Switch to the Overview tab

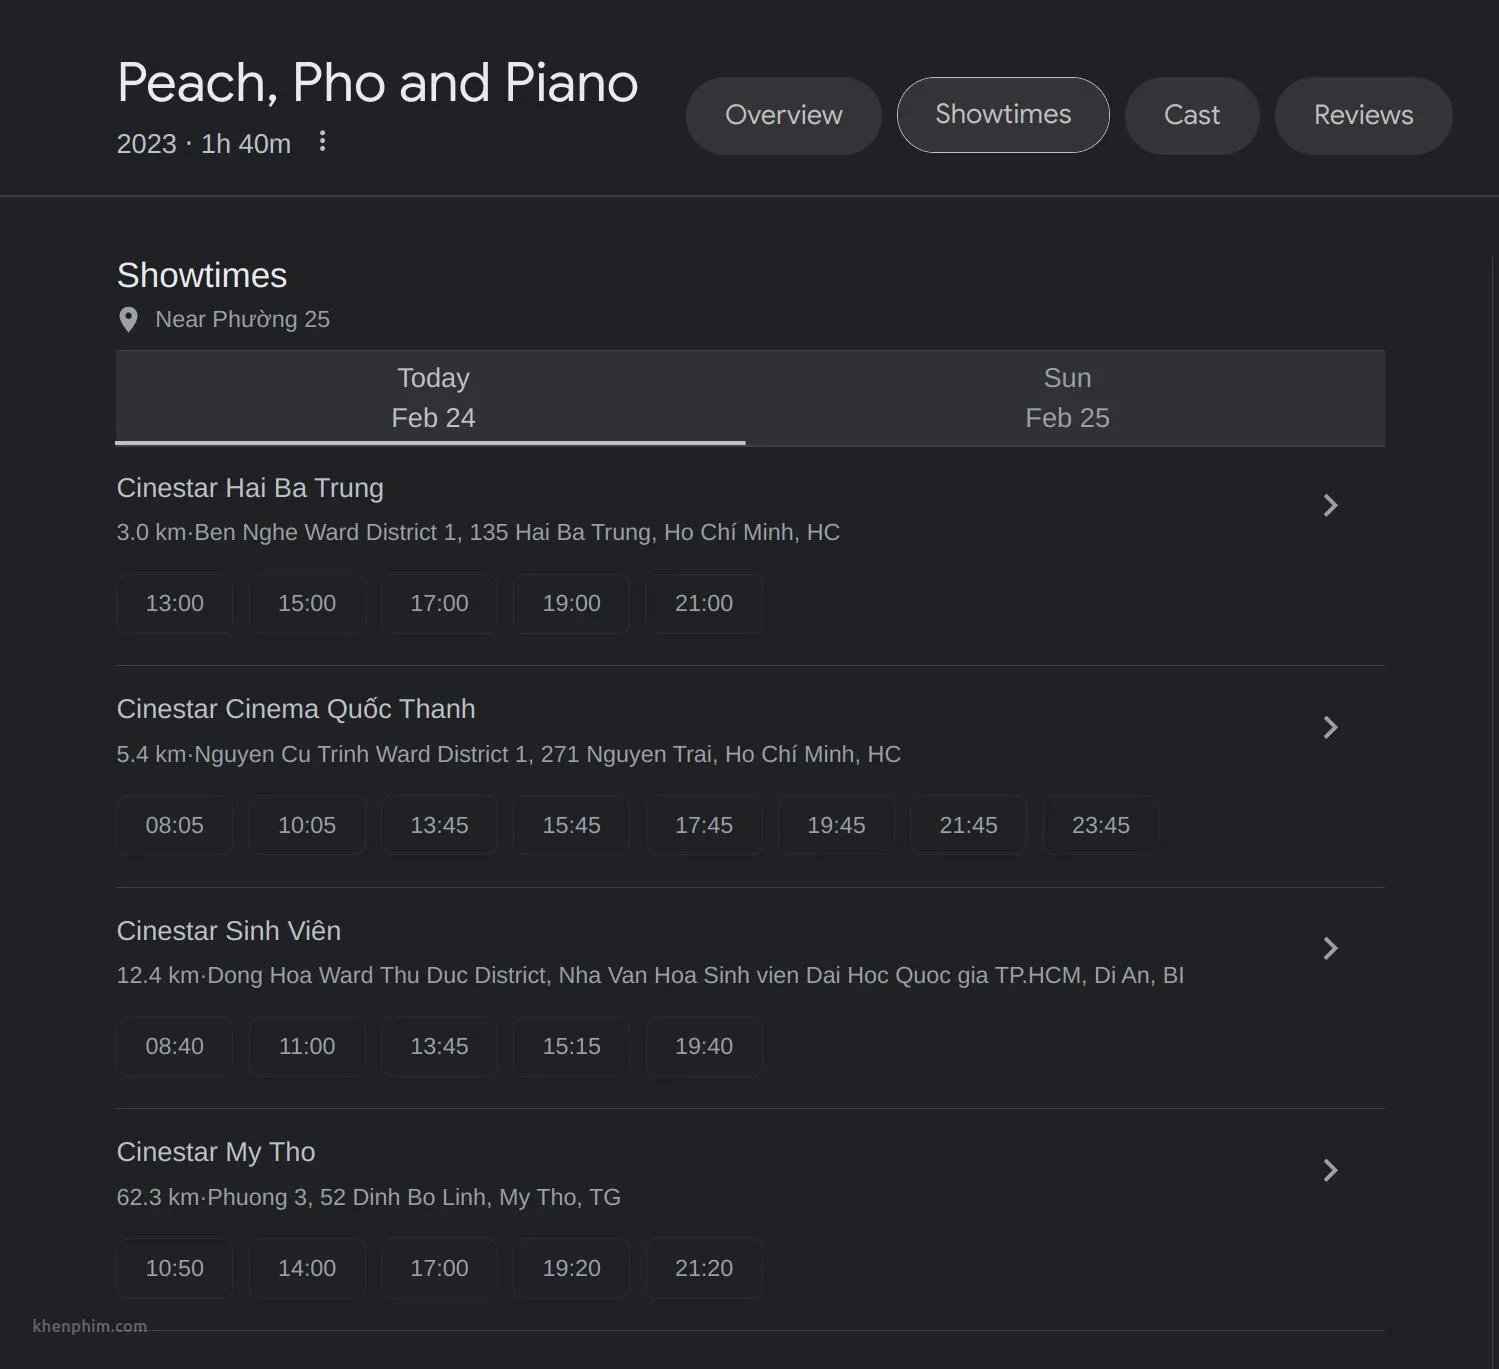tap(783, 115)
